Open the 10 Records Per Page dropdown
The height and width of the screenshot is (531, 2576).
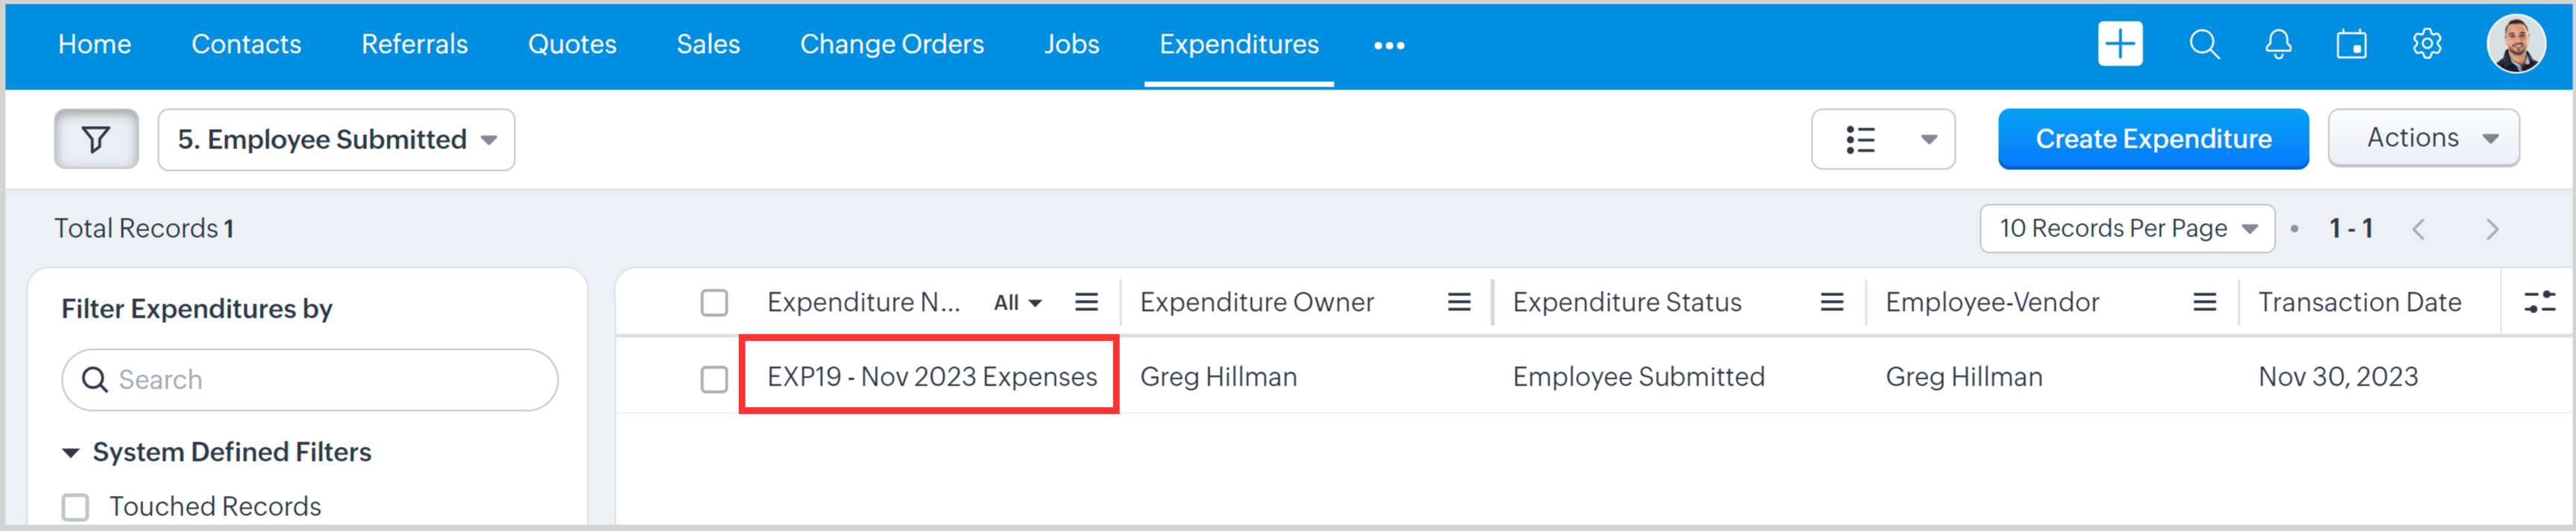[2126, 229]
